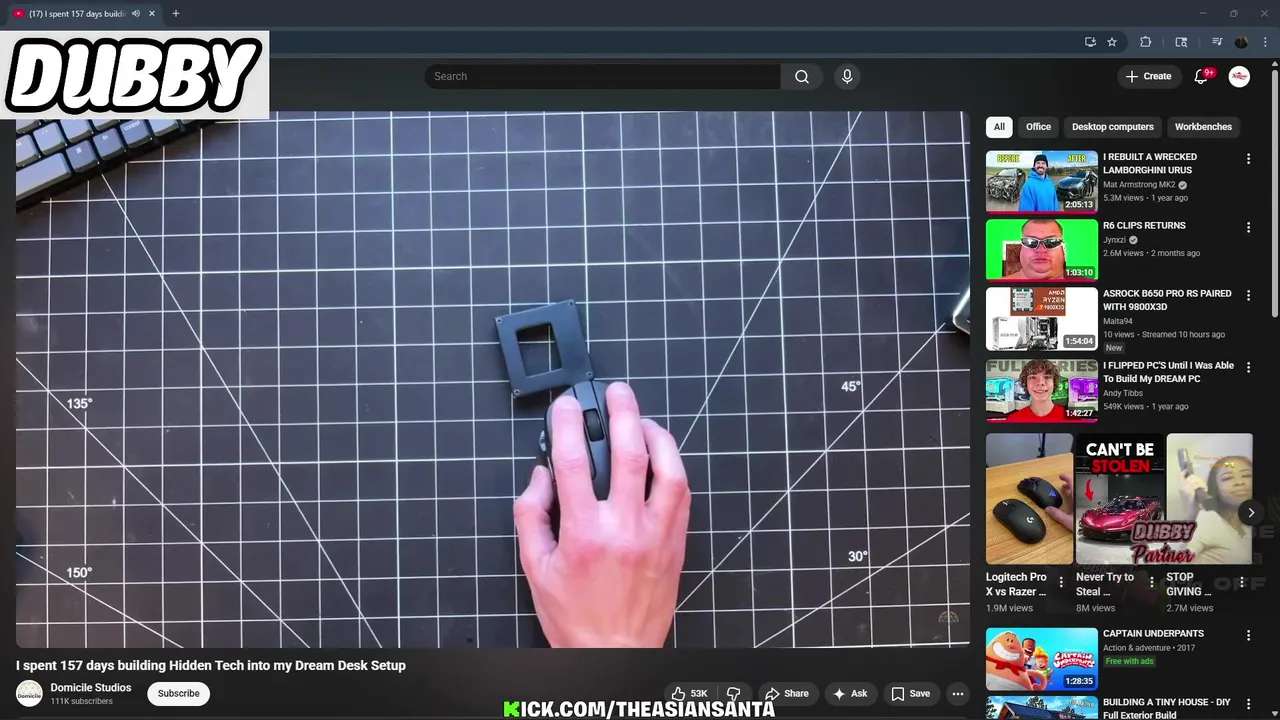Image resolution: width=1280 pixels, height=720 pixels.
Task: Share the video
Action: pos(786,694)
